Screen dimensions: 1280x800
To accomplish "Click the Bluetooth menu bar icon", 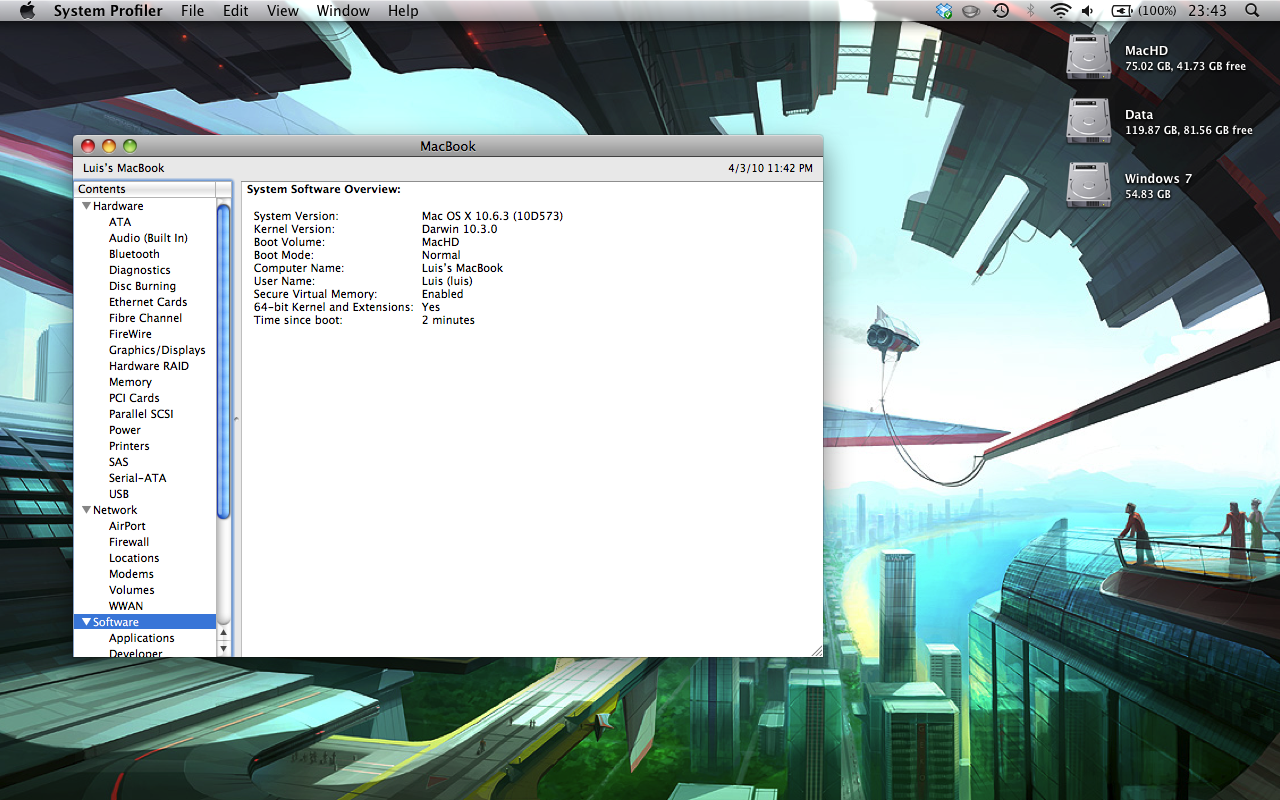I will coord(1030,11).
